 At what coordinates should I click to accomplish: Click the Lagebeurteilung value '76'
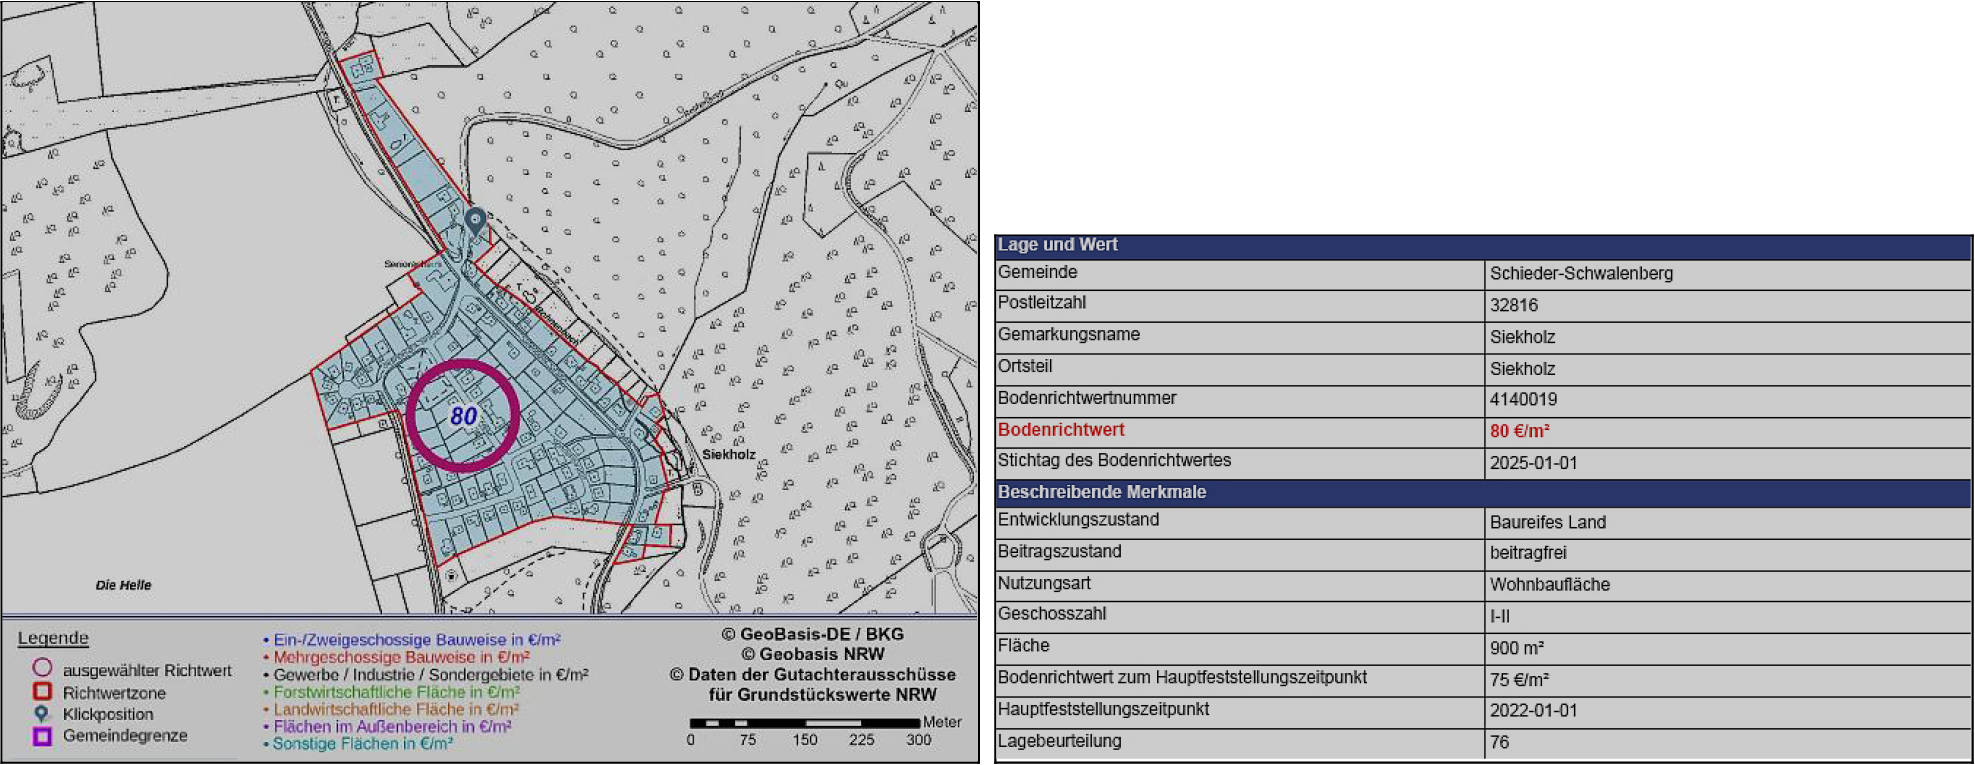click(x=1499, y=742)
